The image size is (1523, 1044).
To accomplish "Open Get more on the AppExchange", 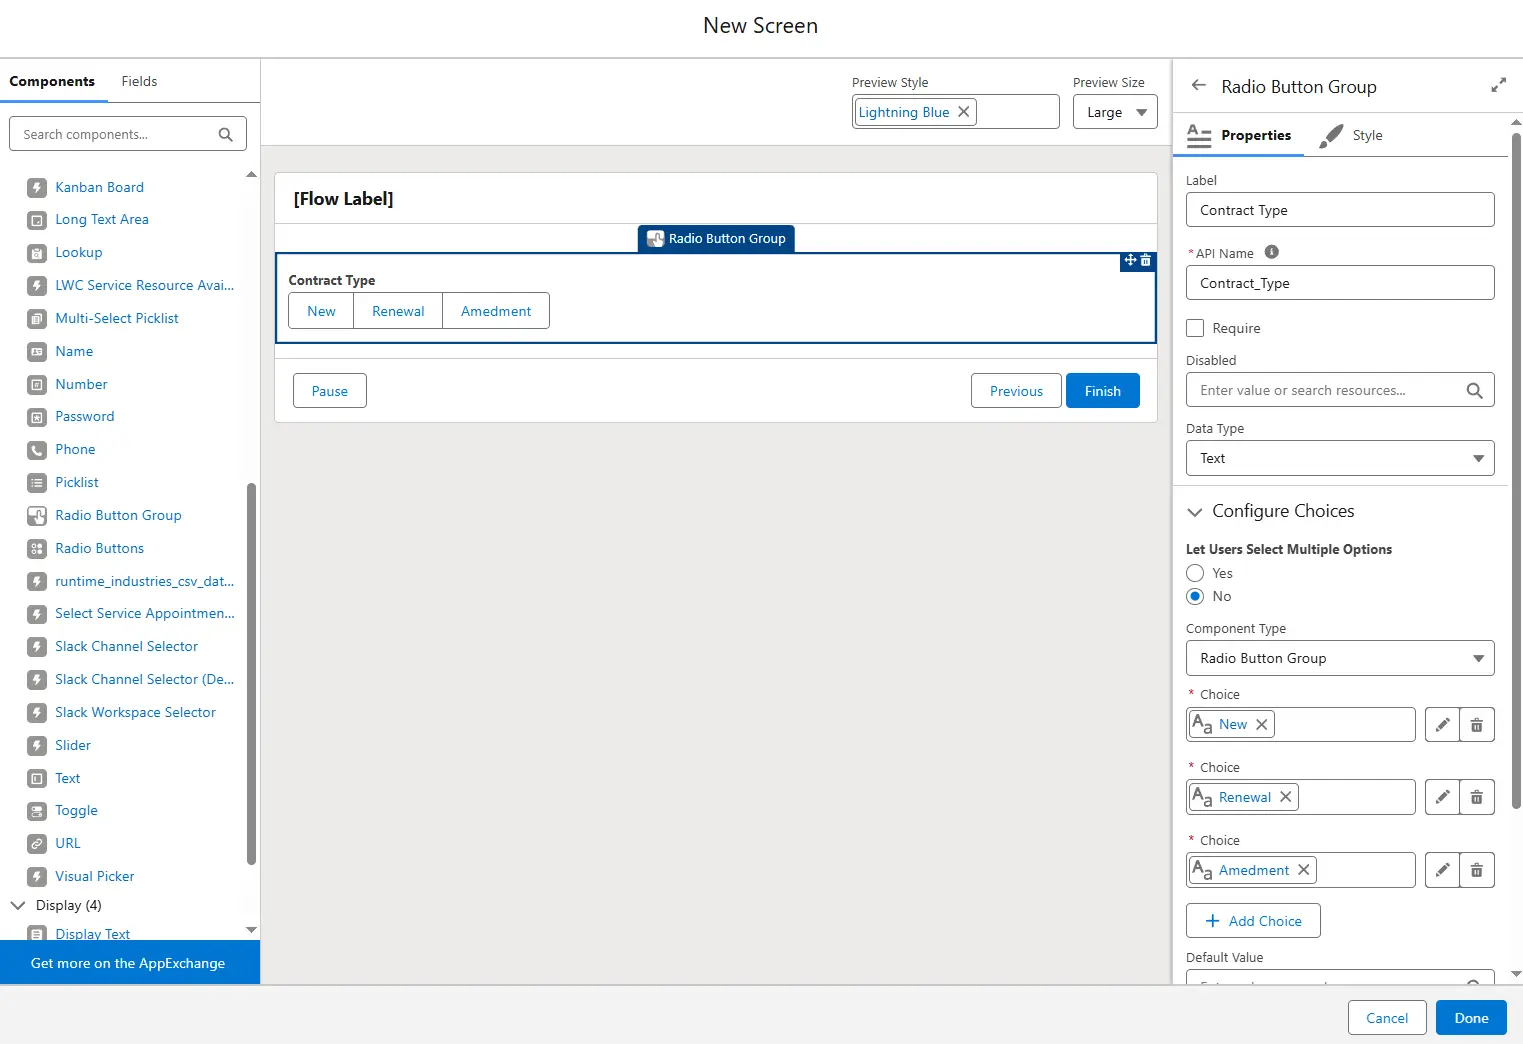I will [130, 963].
